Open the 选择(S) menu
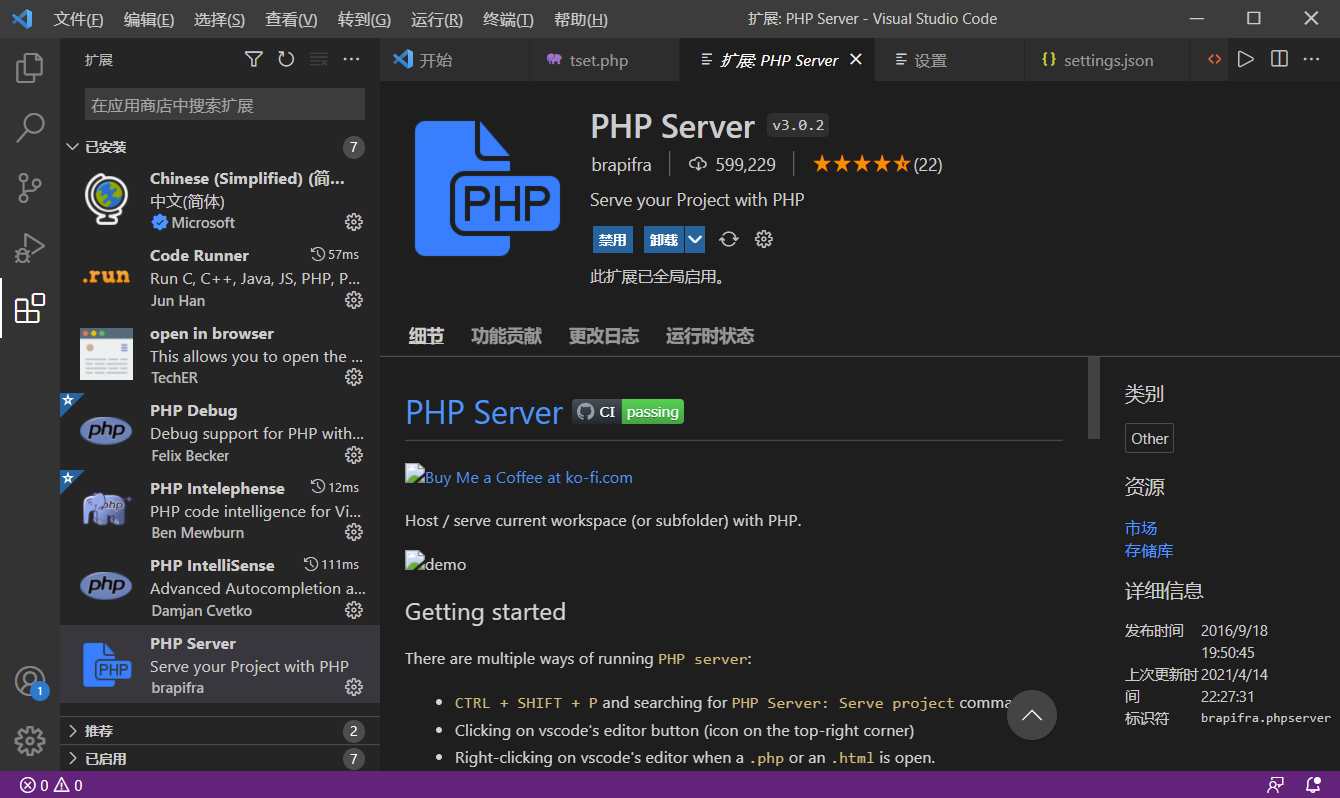Image resolution: width=1340 pixels, height=798 pixels. point(219,20)
